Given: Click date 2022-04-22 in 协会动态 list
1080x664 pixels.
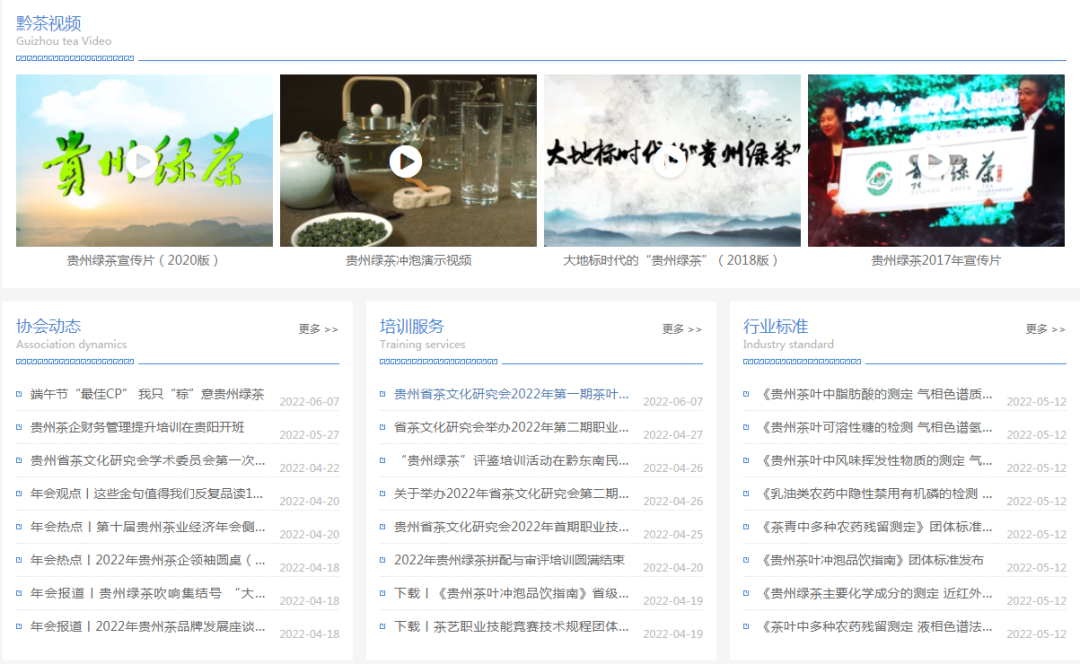Looking at the screenshot, I should click(309, 468).
